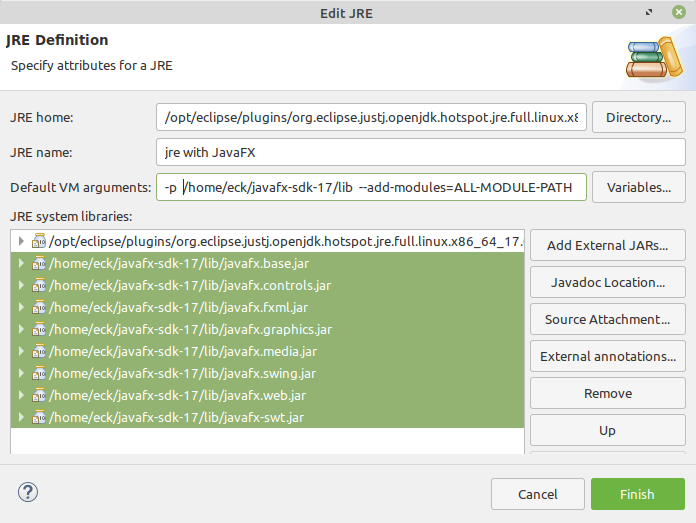Expand the javafx.media.jar tree node
Screen dimensions: 696x523
click(21, 351)
